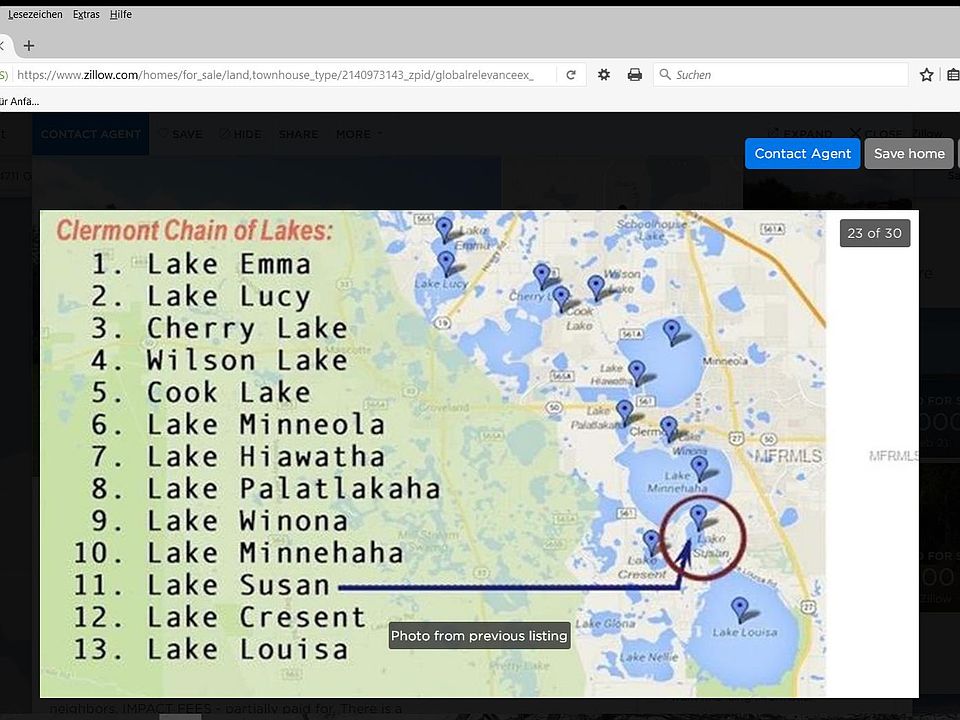Click the printer icon in toolbar
Screen dimensions: 960x720
635,75
